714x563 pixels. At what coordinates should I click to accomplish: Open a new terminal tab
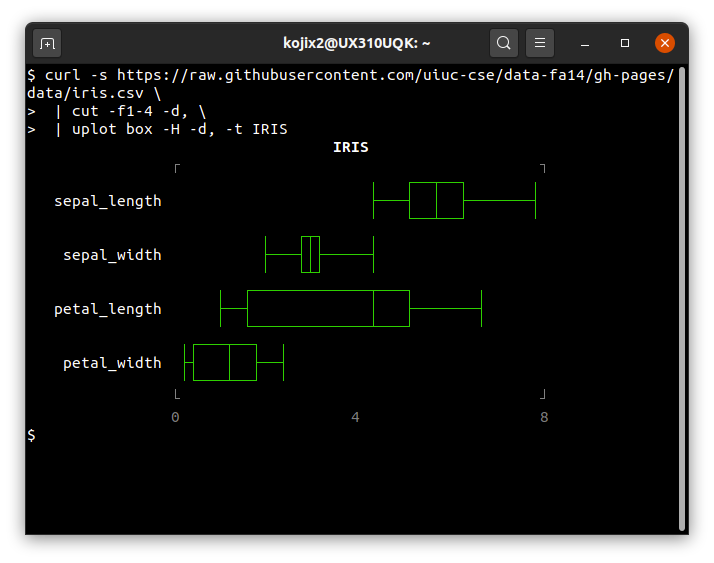pos(47,43)
